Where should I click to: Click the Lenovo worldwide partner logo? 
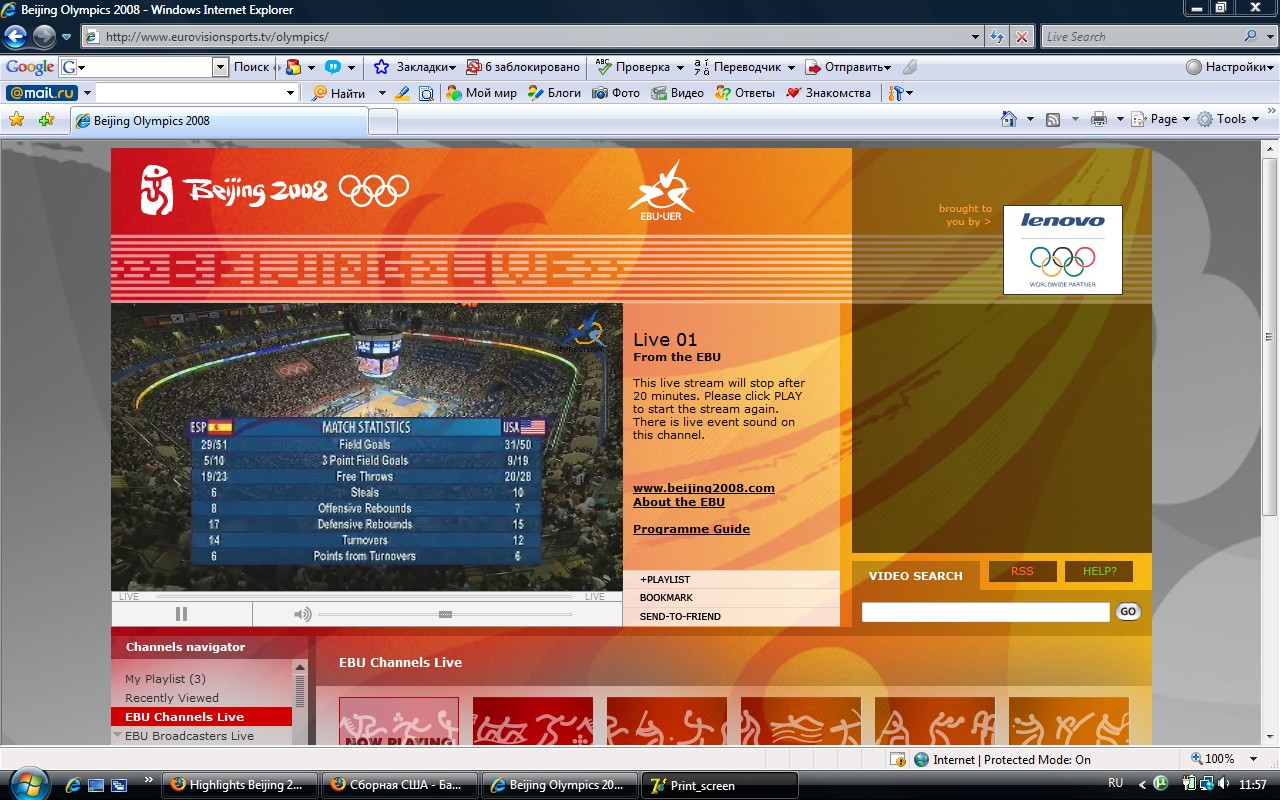pos(1063,250)
